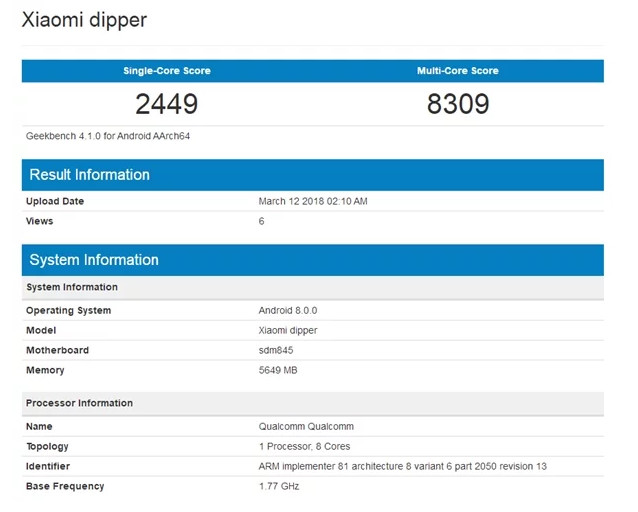This screenshot has width=638, height=512.
Task: Click the Qualcomm Qualcomm processor name
Action: coord(304,426)
